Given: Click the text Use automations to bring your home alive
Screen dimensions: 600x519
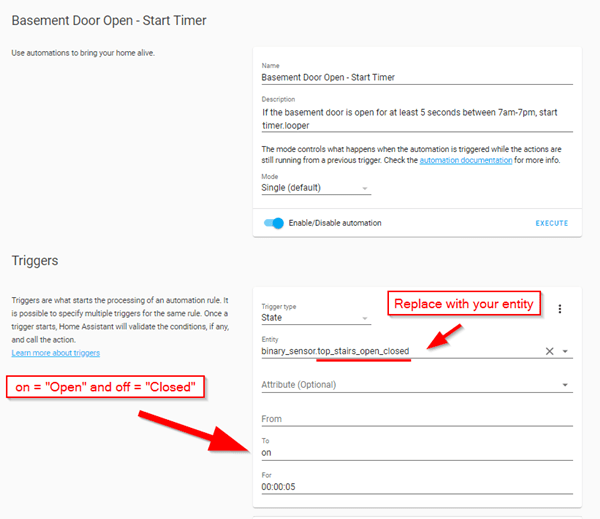Looking at the screenshot, I should tap(83, 53).
